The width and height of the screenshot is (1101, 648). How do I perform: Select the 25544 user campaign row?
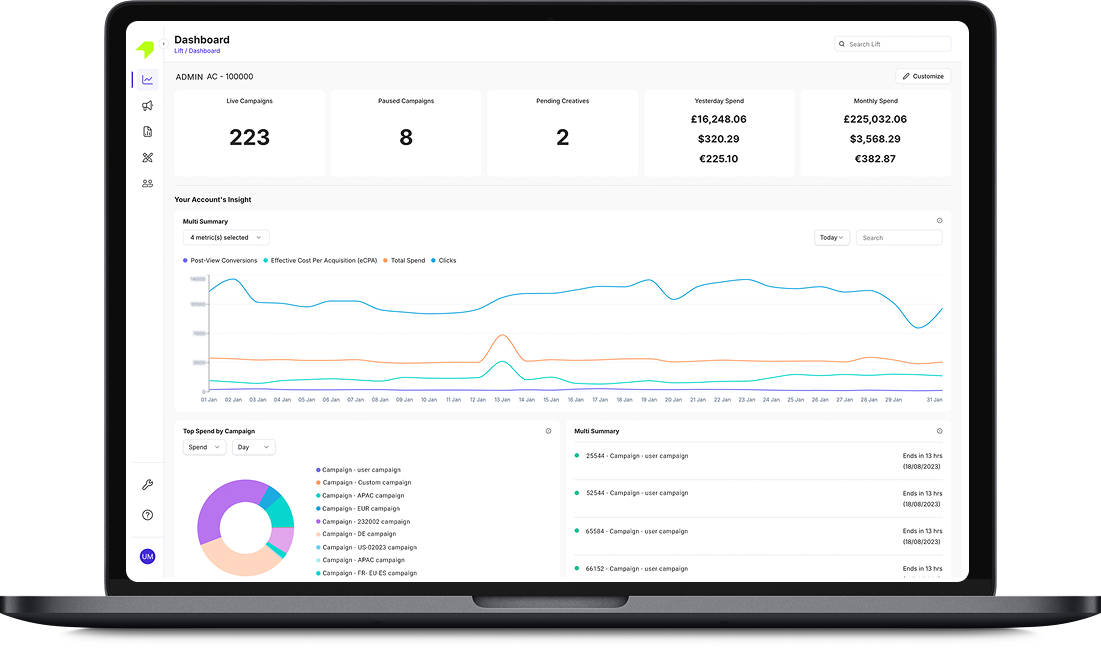(650, 456)
